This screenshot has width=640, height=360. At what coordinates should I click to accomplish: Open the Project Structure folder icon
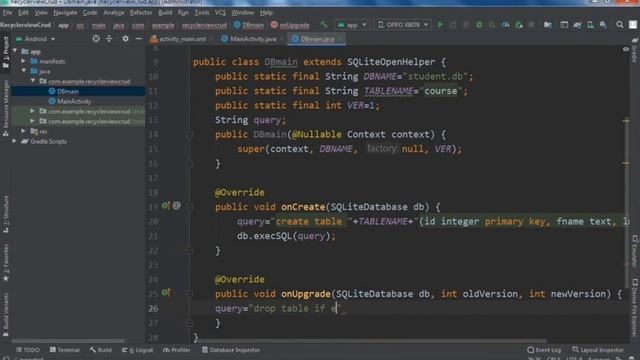[x=548, y=25]
